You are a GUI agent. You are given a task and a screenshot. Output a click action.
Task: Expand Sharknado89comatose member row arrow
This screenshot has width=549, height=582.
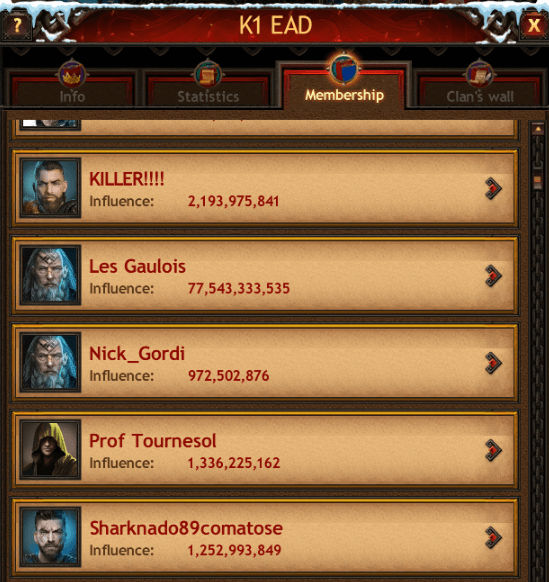click(x=493, y=537)
